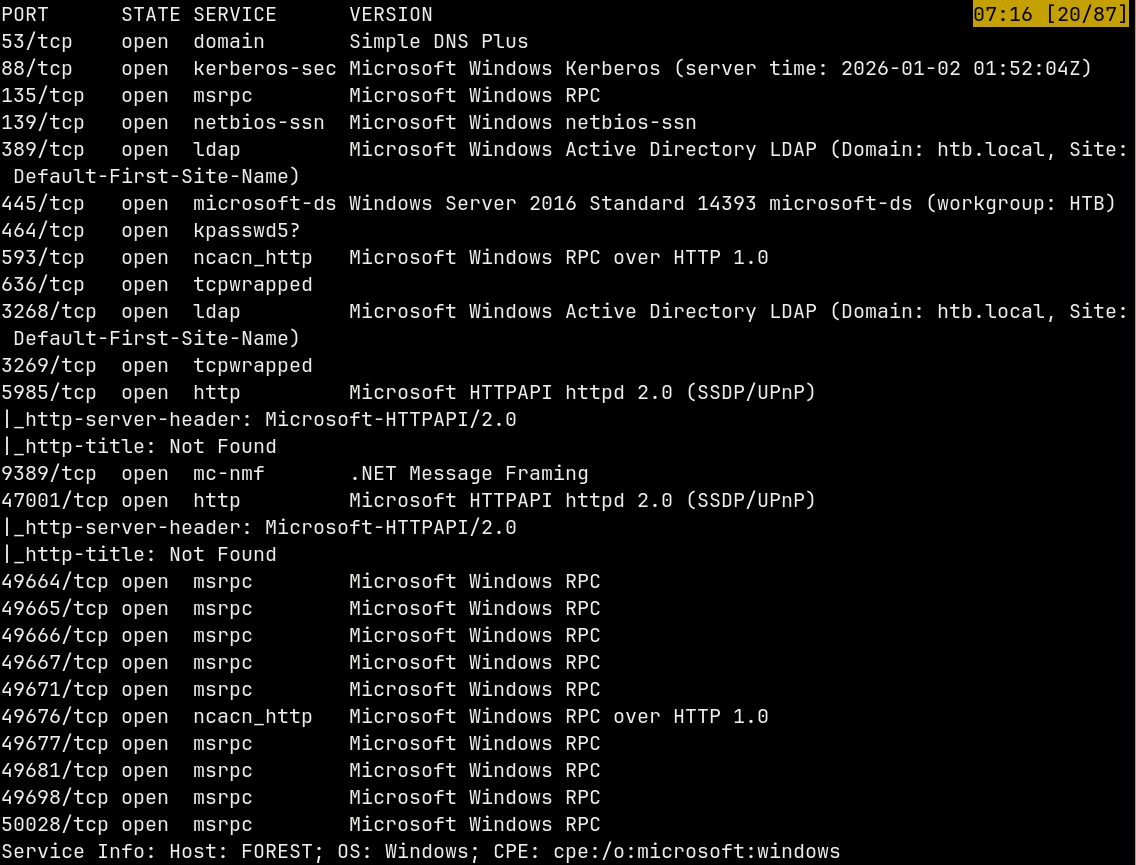Screen dimensions: 1136x865
Task: Click the 07:16 [20/87] copy-mode indicator
Action: 1050,15
